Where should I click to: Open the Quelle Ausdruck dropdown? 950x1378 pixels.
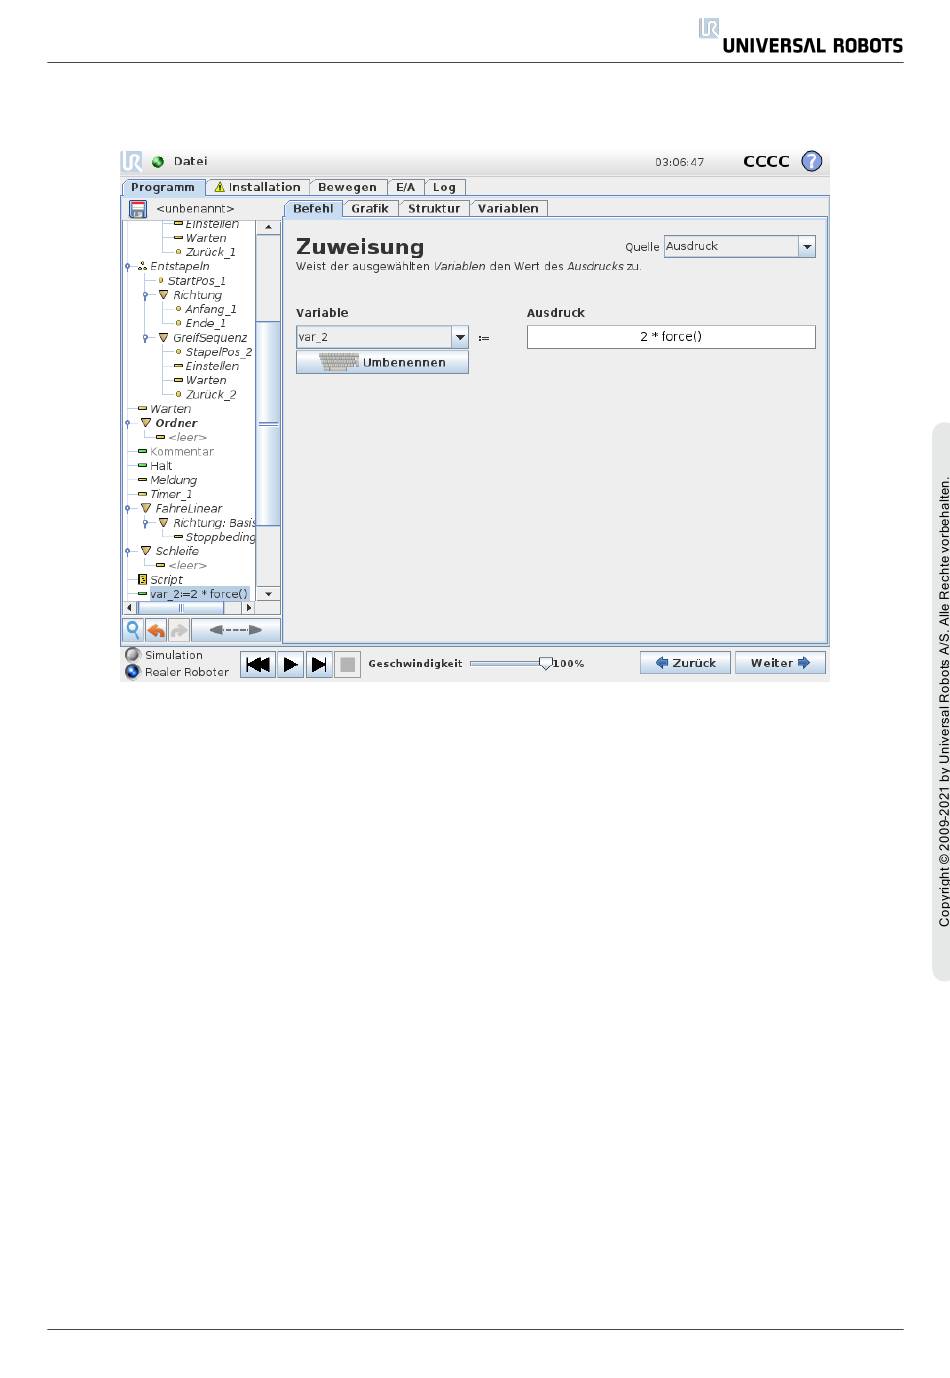click(x=807, y=247)
